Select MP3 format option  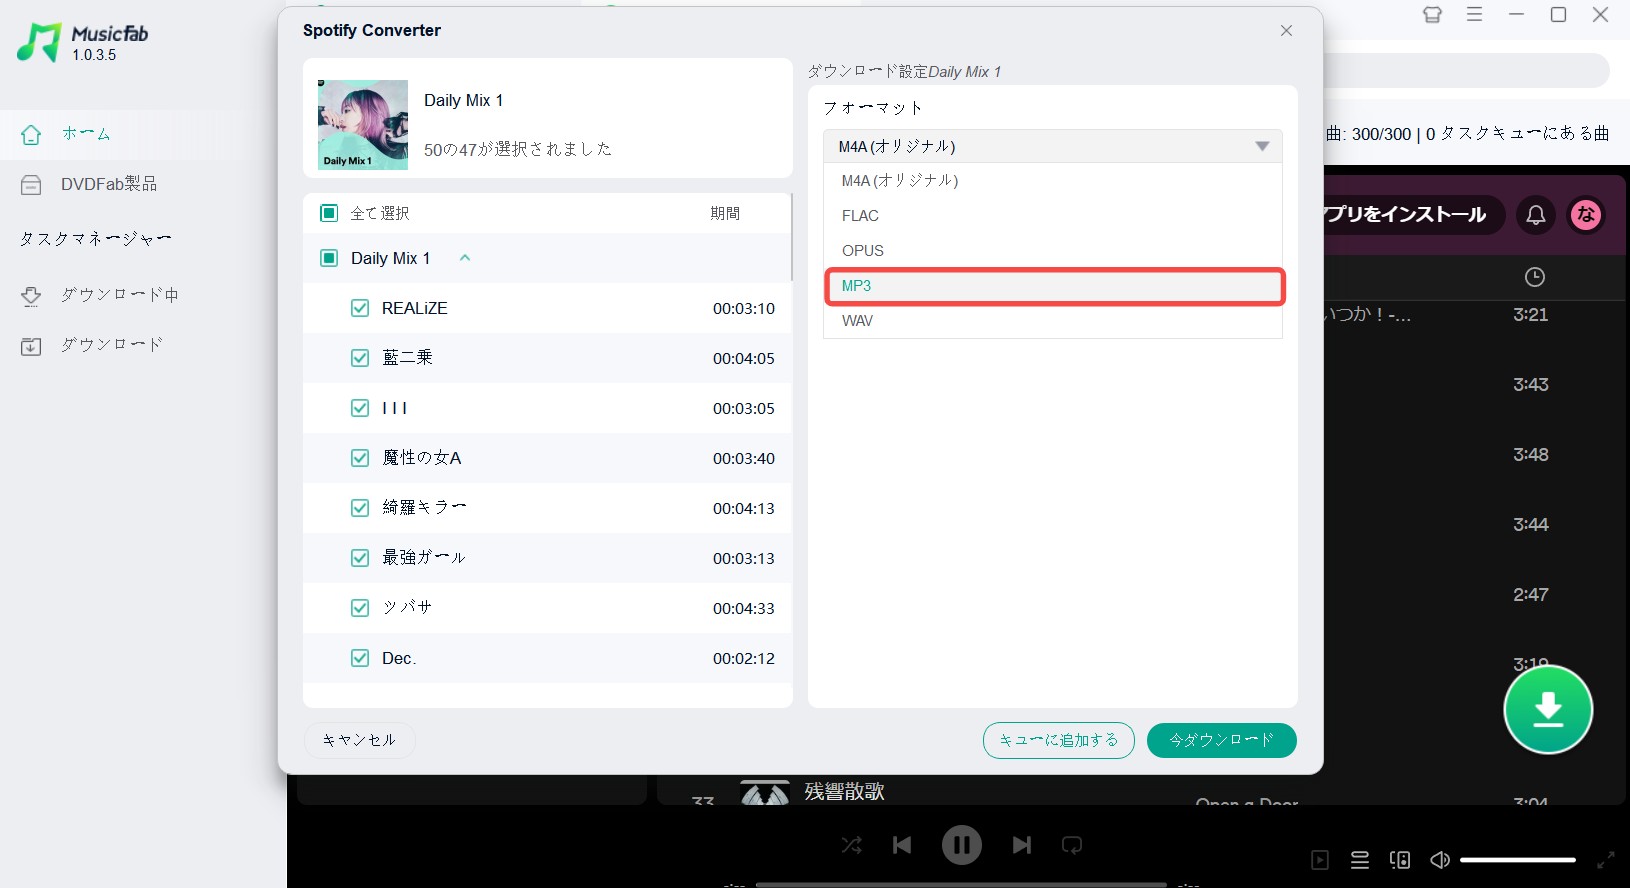pyautogui.click(x=1054, y=286)
